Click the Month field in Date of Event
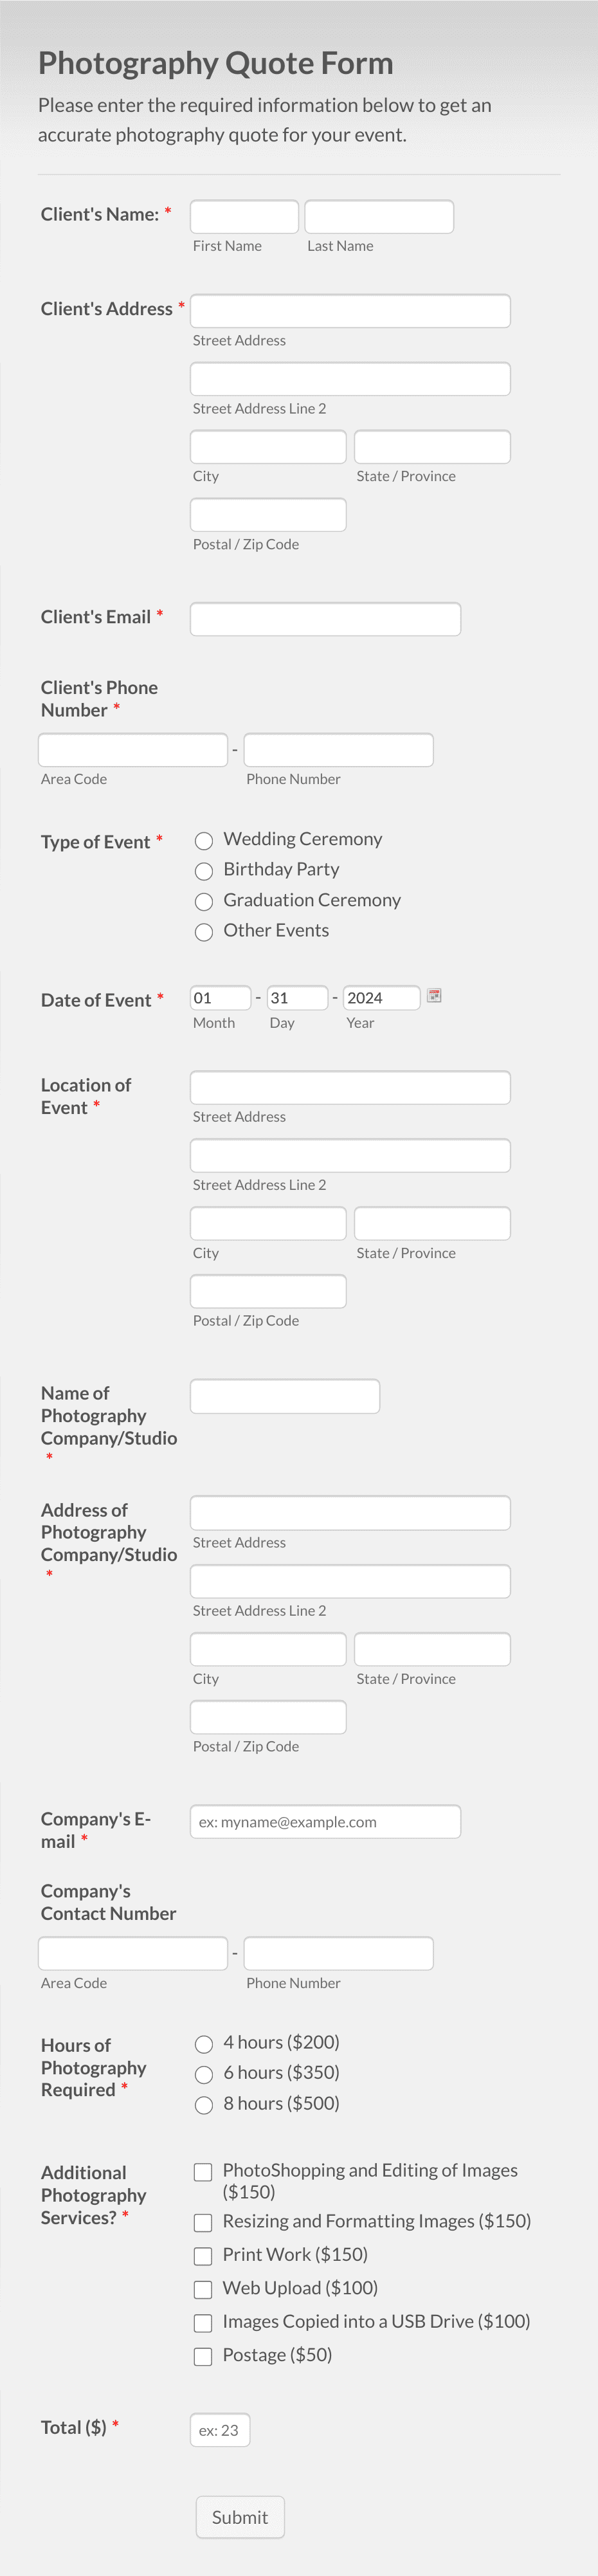 point(220,997)
